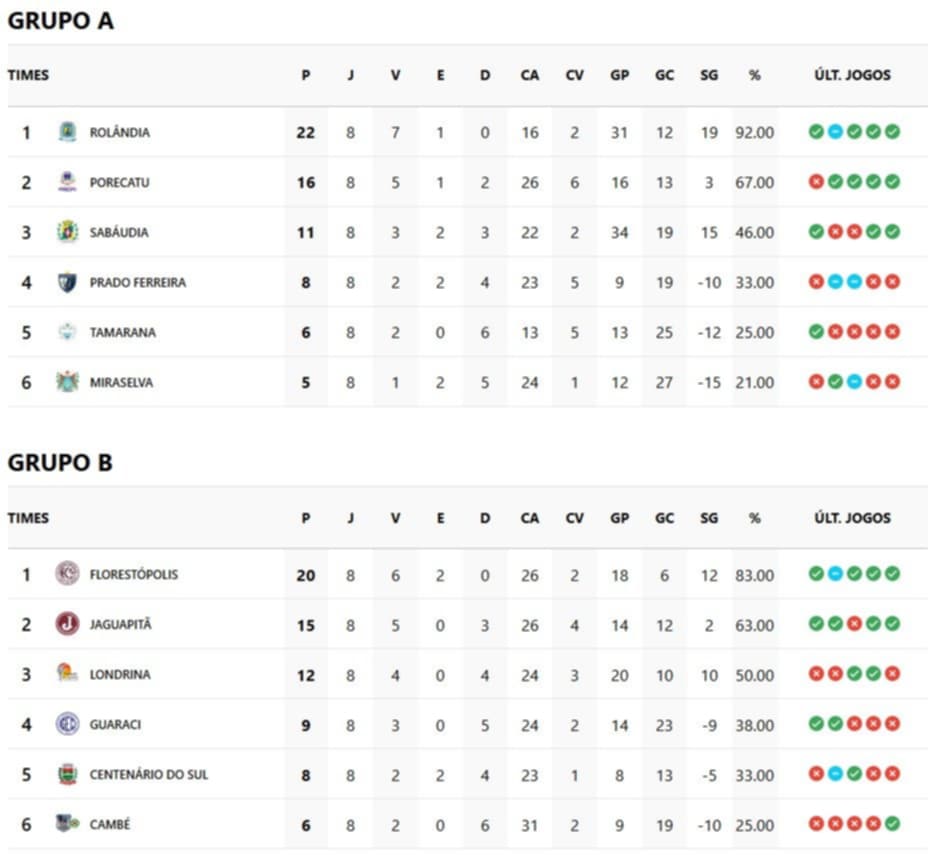
Task: Click Grupo B ÚLT. JOGOS column header
Action: (x=852, y=518)
